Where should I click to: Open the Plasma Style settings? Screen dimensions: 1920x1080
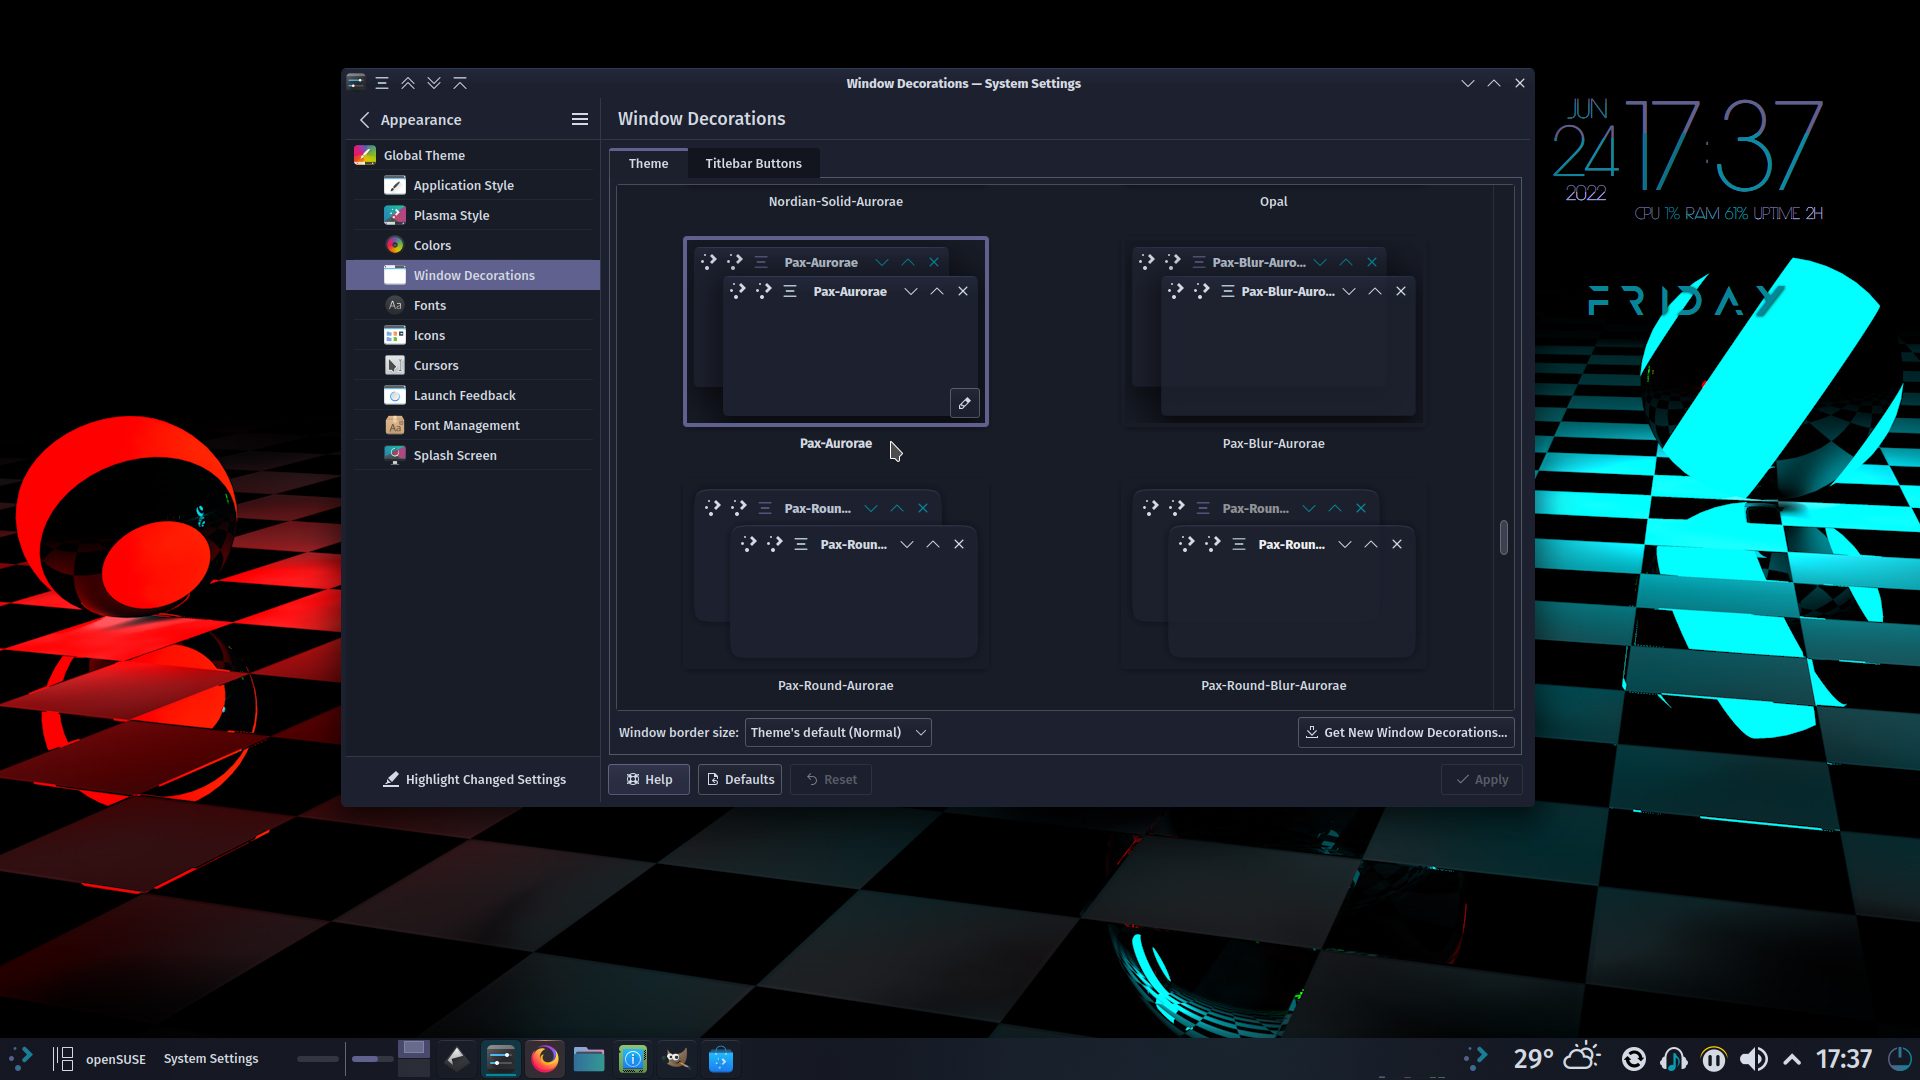click(473, 215)
